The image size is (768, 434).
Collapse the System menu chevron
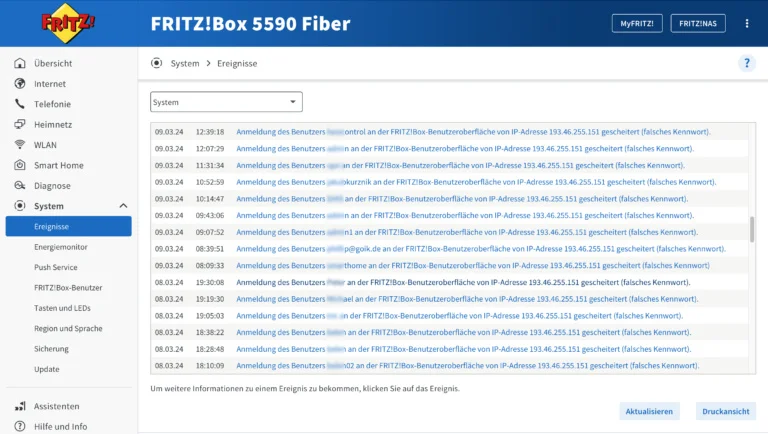pyautogui.click(x=123, y=206)
